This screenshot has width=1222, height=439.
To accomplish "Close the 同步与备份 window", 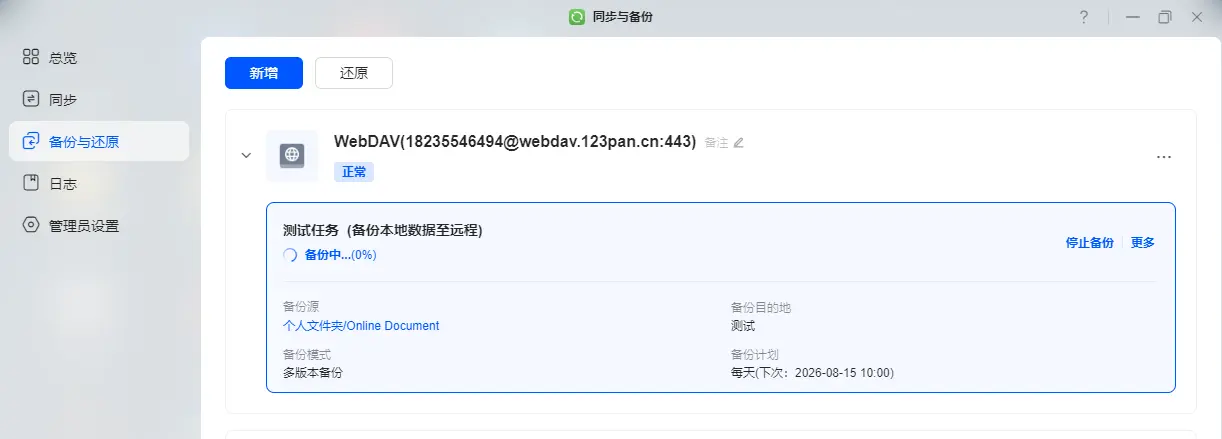I will point(1197,17).
